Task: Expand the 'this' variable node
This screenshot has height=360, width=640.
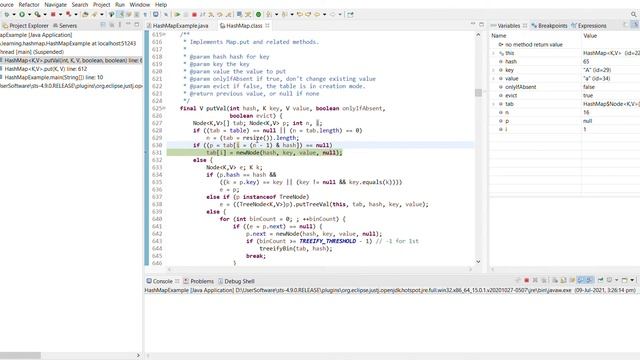Action: pyautogui.click(x=494, y=53)
